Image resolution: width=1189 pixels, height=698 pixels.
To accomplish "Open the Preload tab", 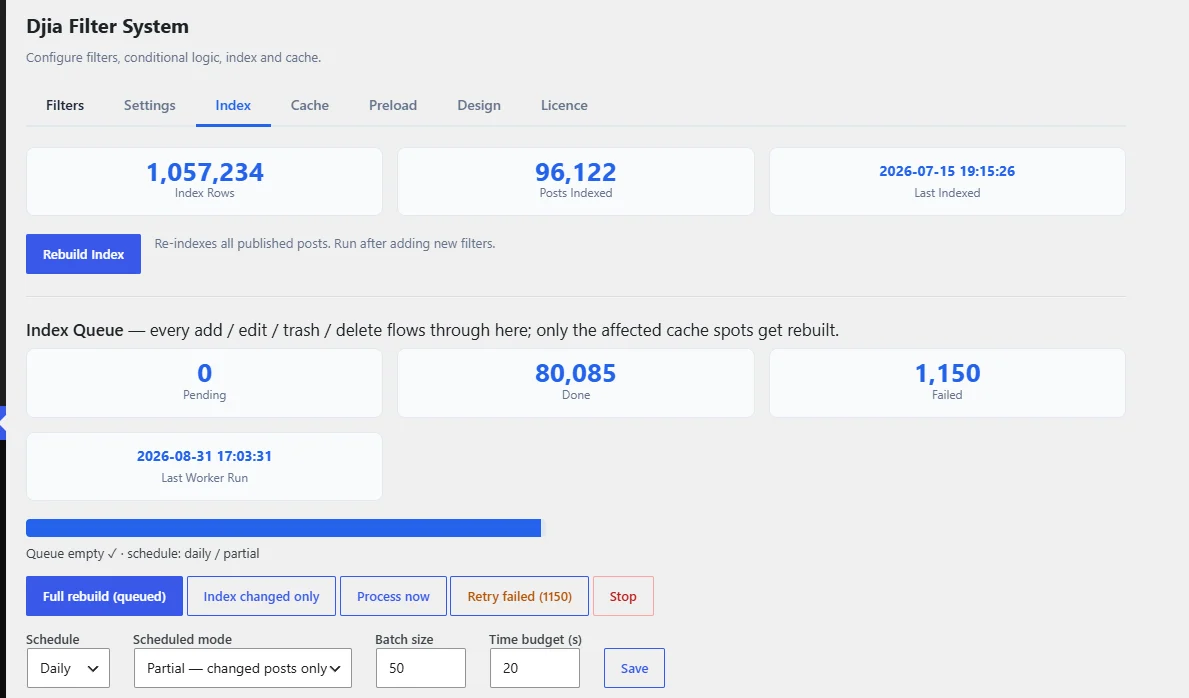I will pyautogui.click(x=393, y=105).
